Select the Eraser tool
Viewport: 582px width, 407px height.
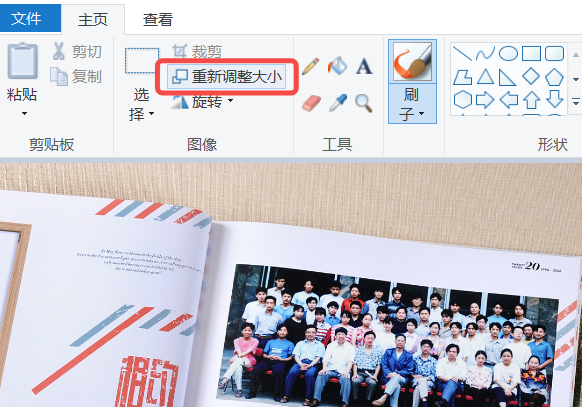coord(311,103)
